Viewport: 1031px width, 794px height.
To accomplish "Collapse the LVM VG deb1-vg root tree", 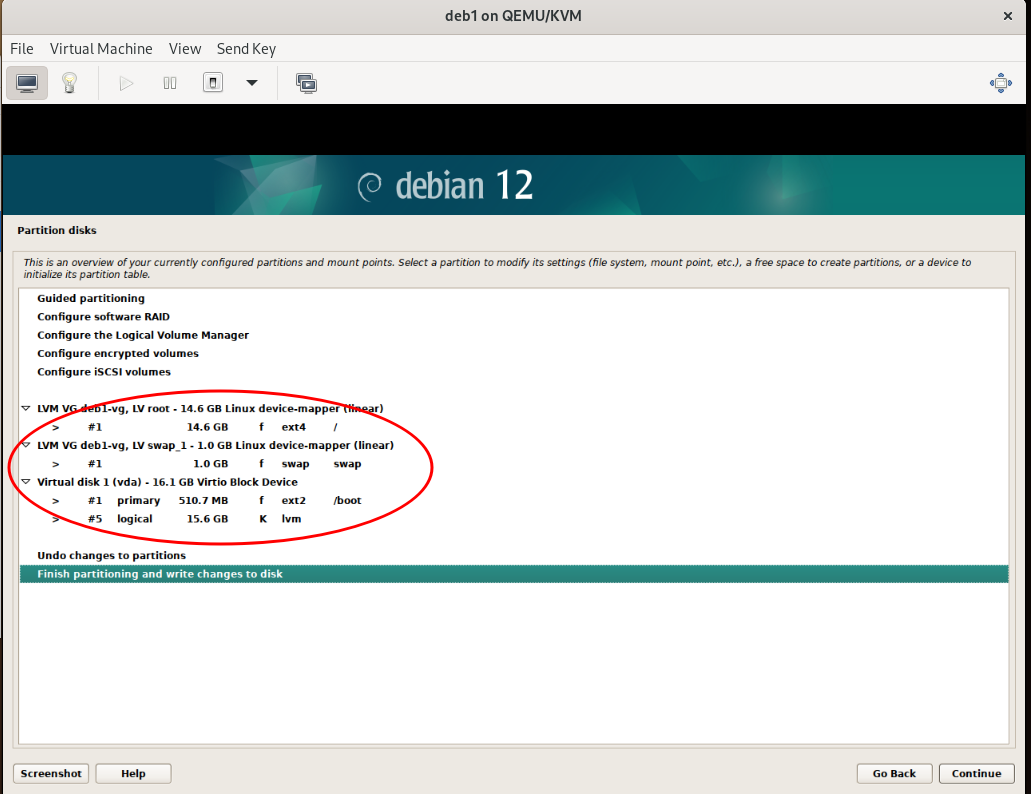I will click(26, 408).
